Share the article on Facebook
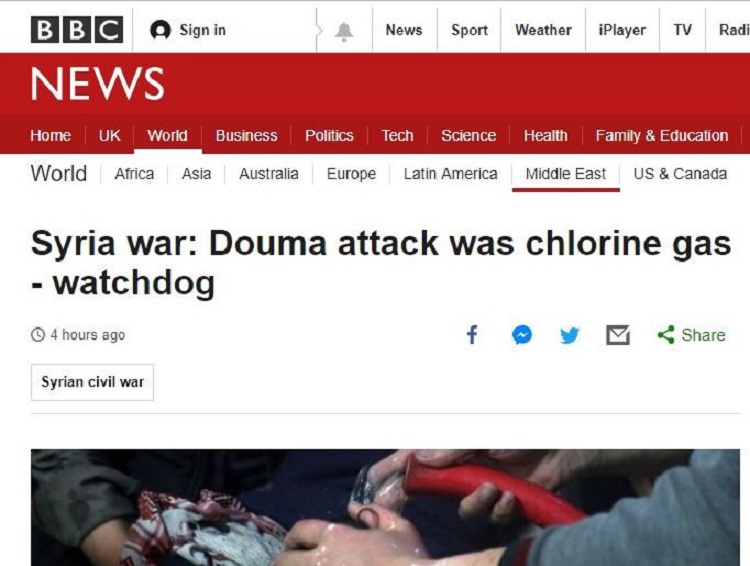 pos(472,334)
